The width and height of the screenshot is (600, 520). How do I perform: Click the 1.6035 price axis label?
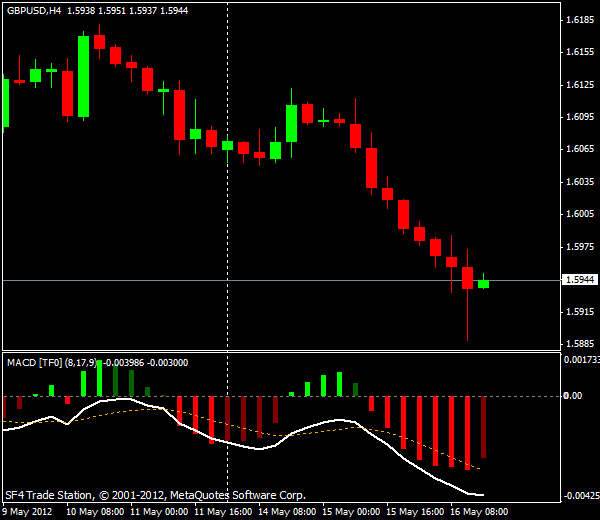click(580, 182)
